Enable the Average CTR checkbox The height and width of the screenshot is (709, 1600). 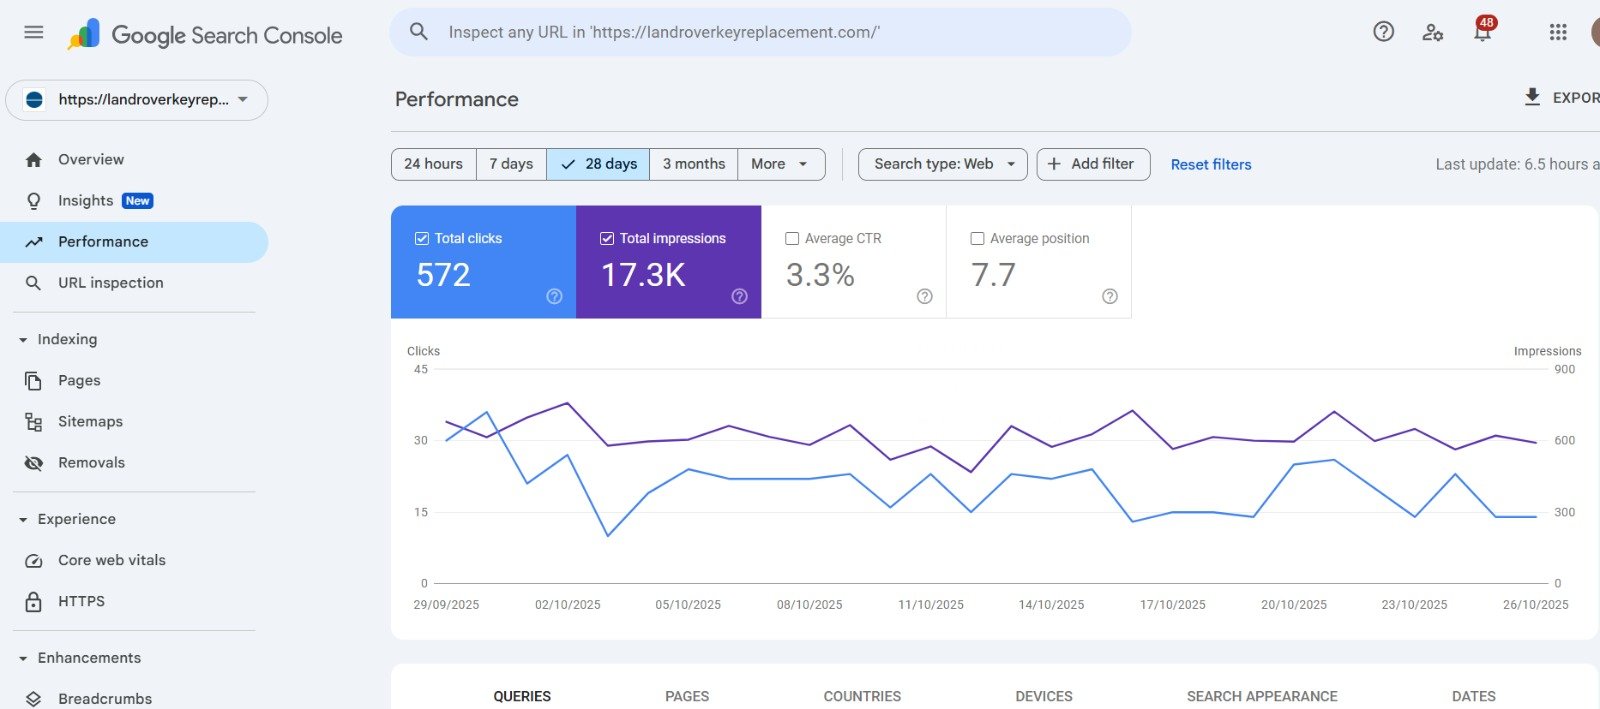tap(792, 239)
